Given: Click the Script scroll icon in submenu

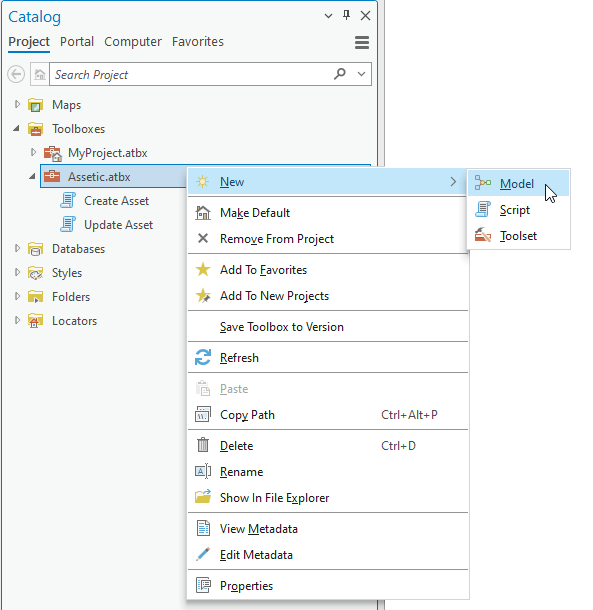Looking at the screenshot, I should [482, 210].
